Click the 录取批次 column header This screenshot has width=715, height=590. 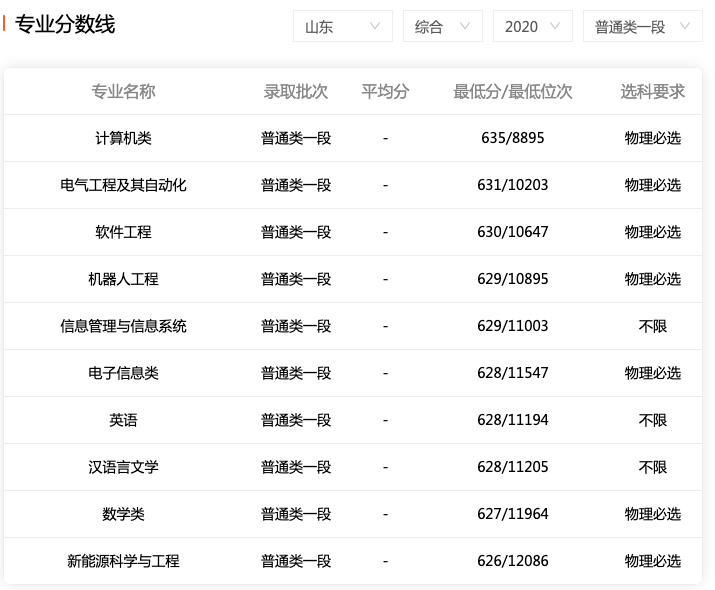click(295, 92)
